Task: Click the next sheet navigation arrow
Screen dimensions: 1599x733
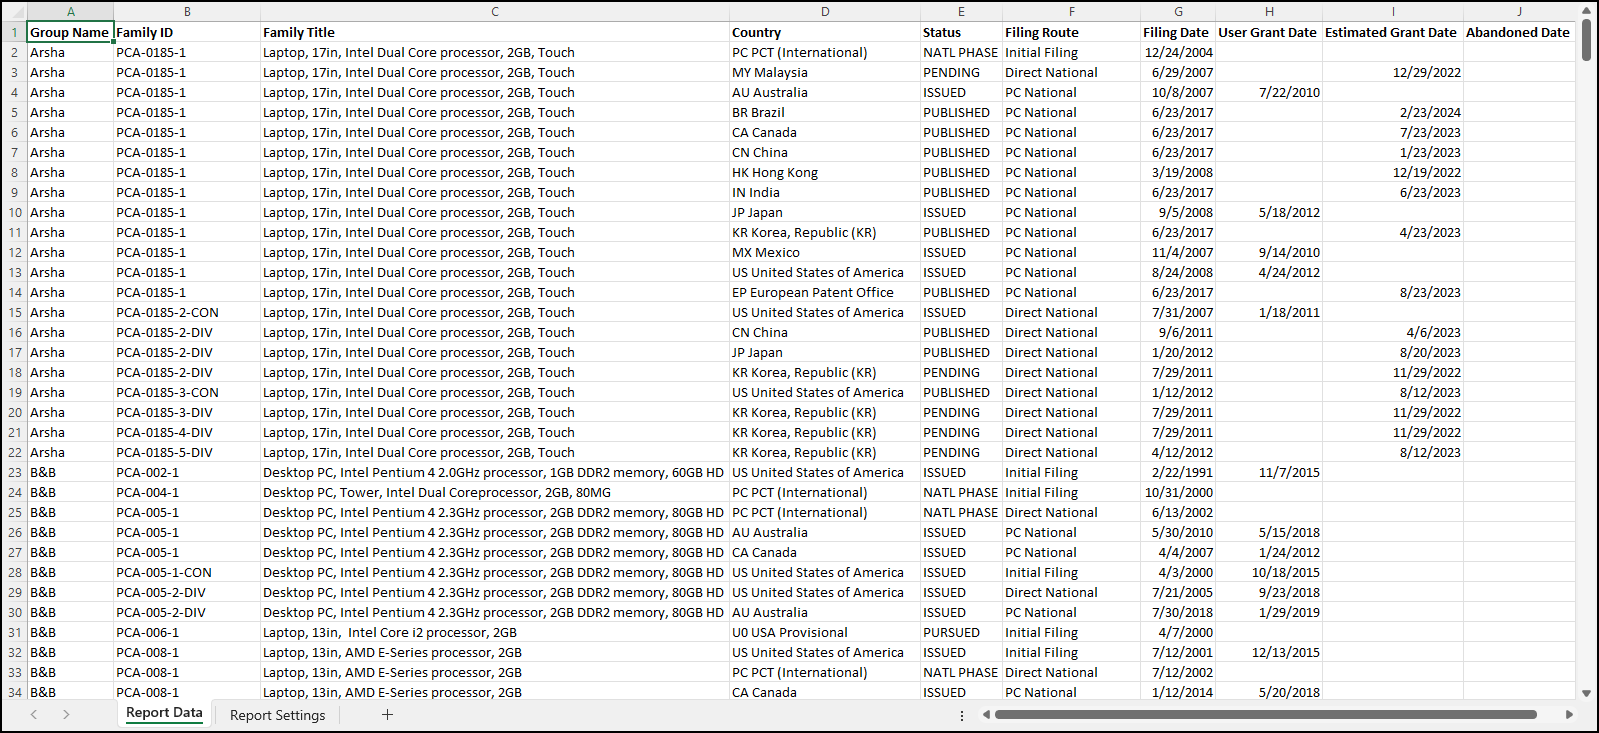Action: 66,714
